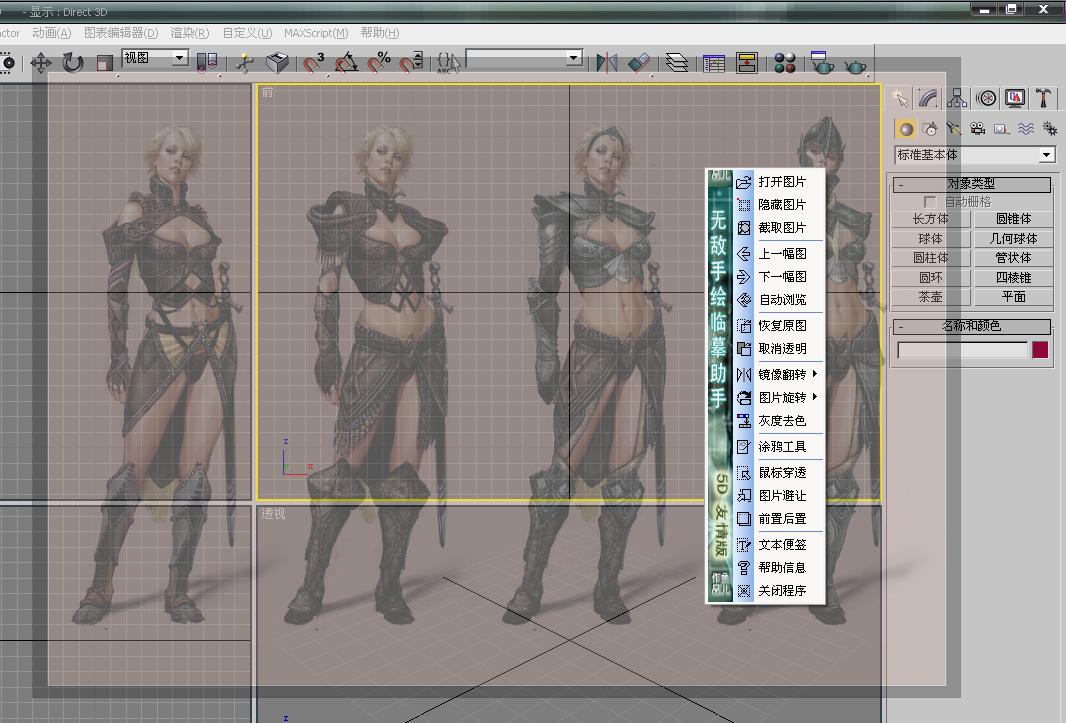Switch to the Hierarchy command panel tab

(x=957, y=99)
